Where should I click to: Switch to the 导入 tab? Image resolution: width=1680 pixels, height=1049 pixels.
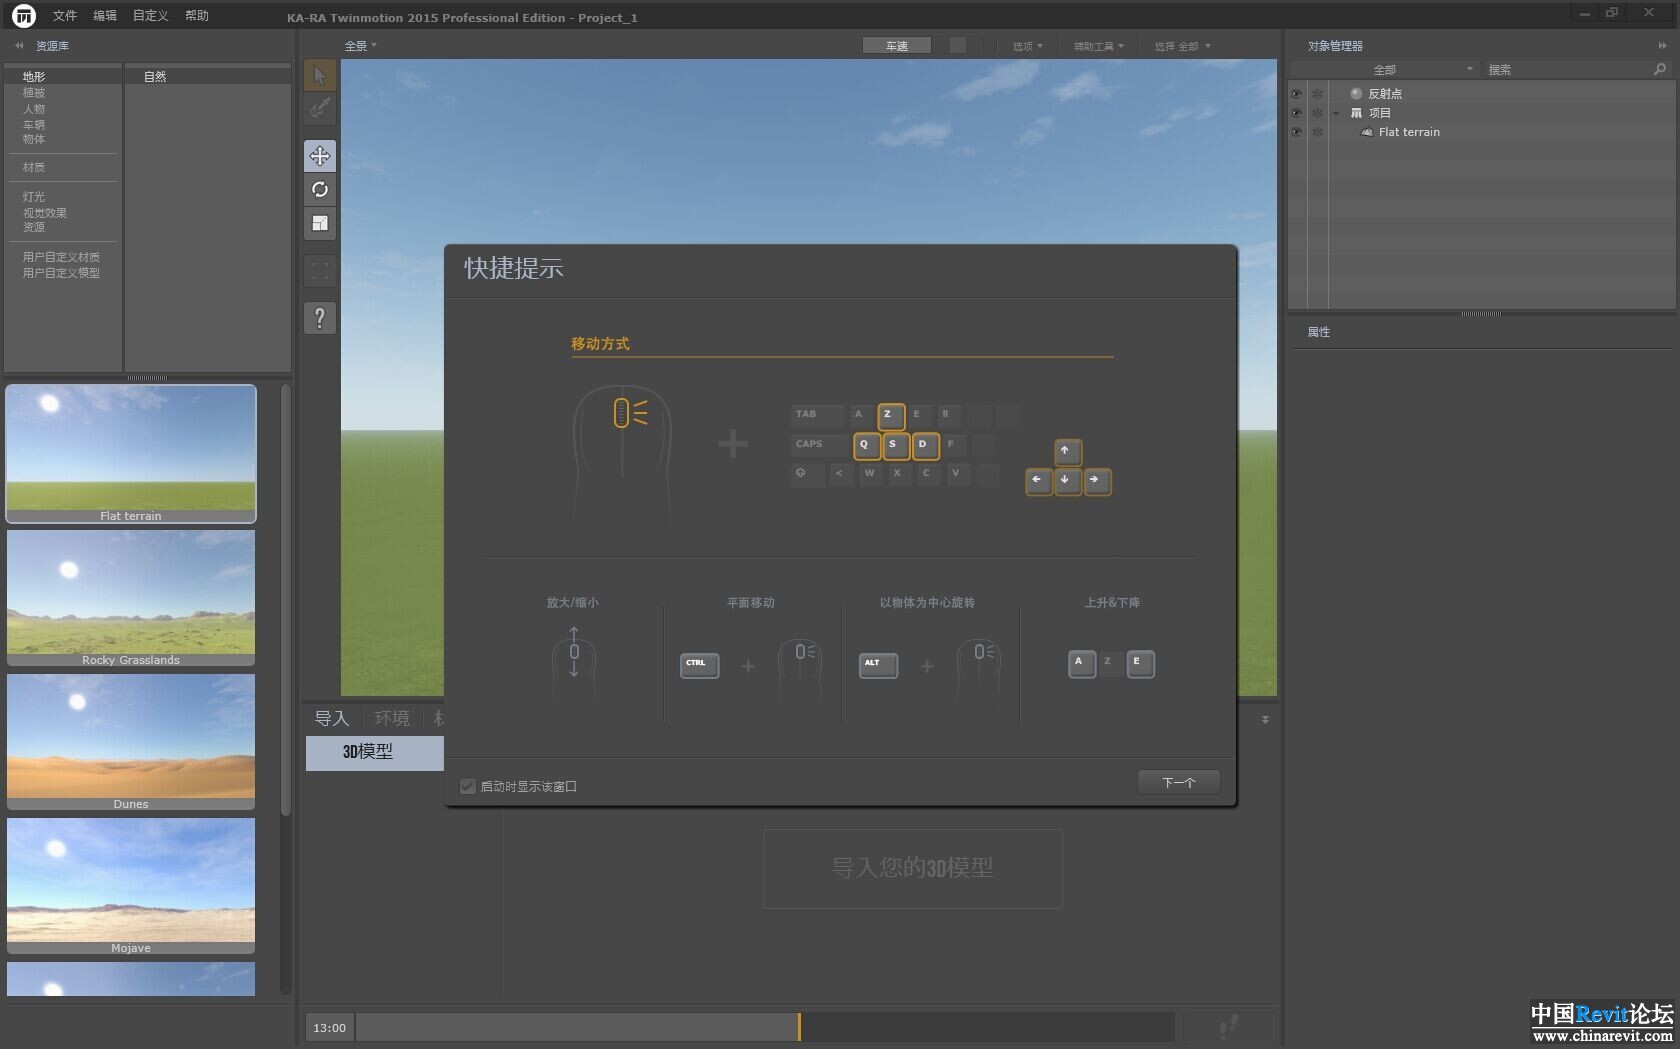click(x=331, y=718)
